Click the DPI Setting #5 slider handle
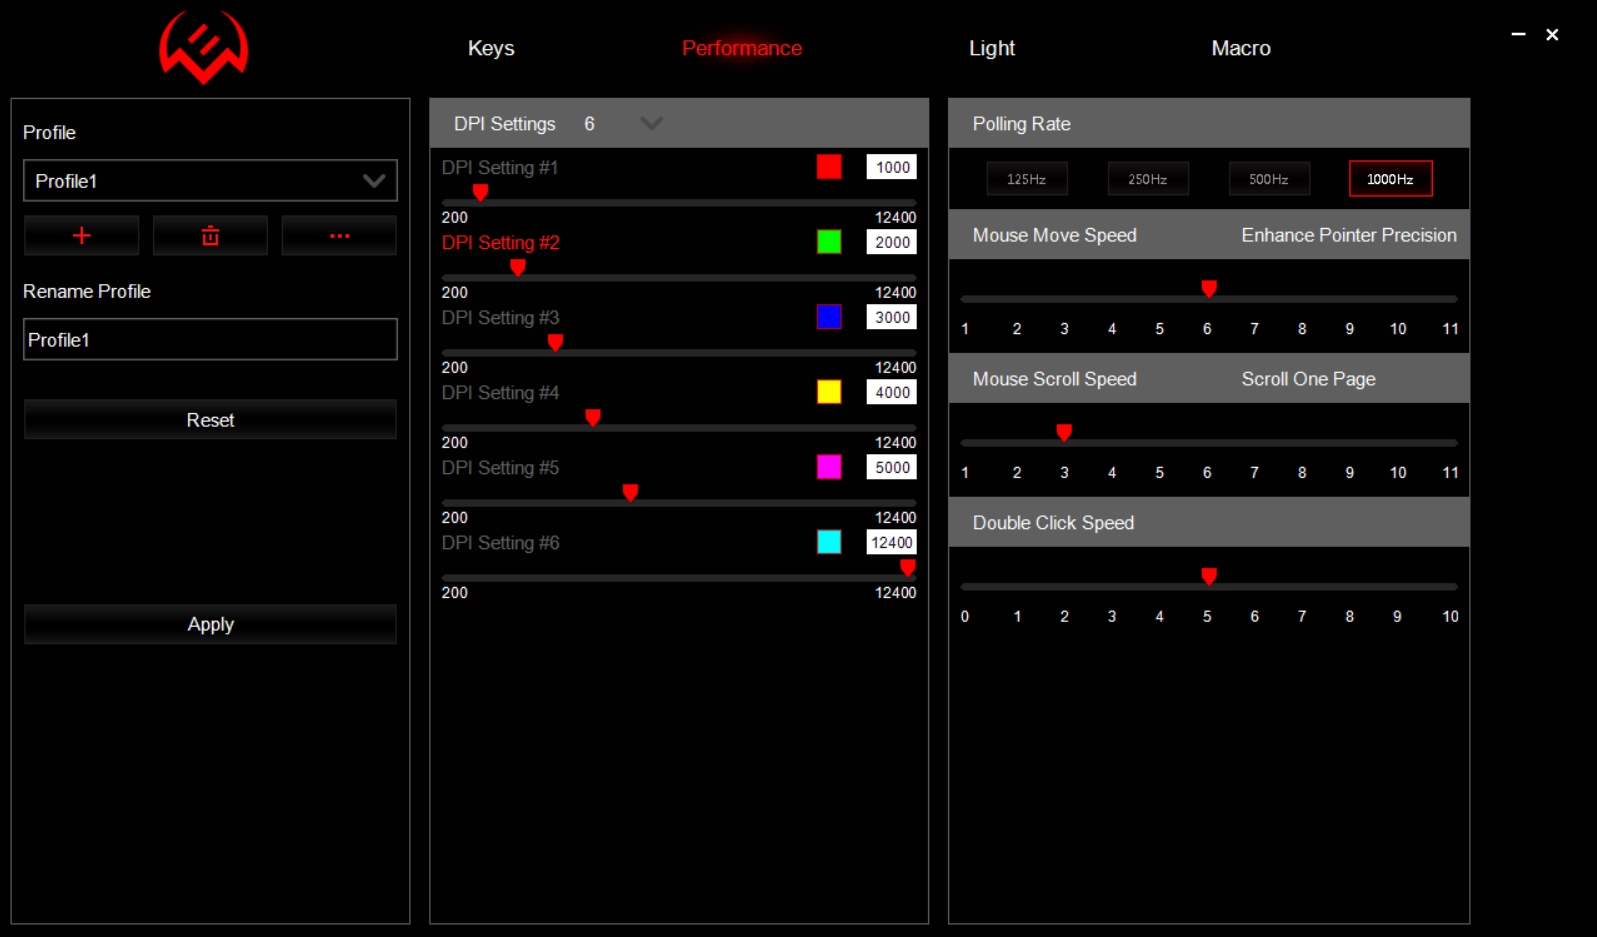 point(631,492)
